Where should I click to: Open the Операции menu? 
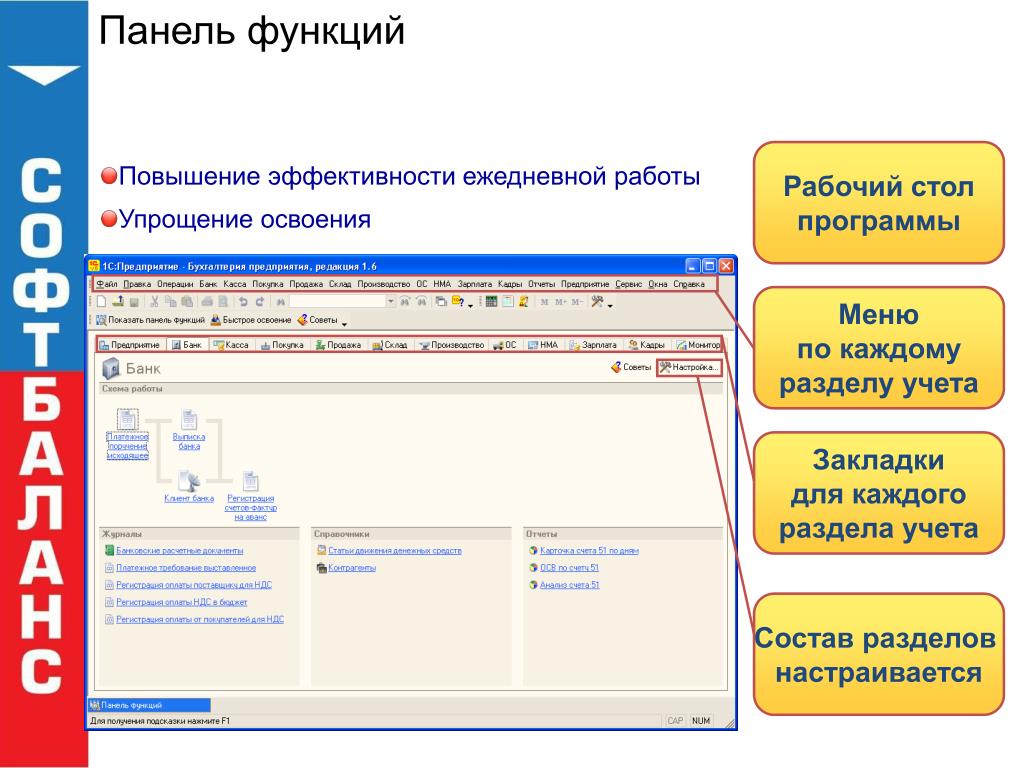click(x=175, y=284)
